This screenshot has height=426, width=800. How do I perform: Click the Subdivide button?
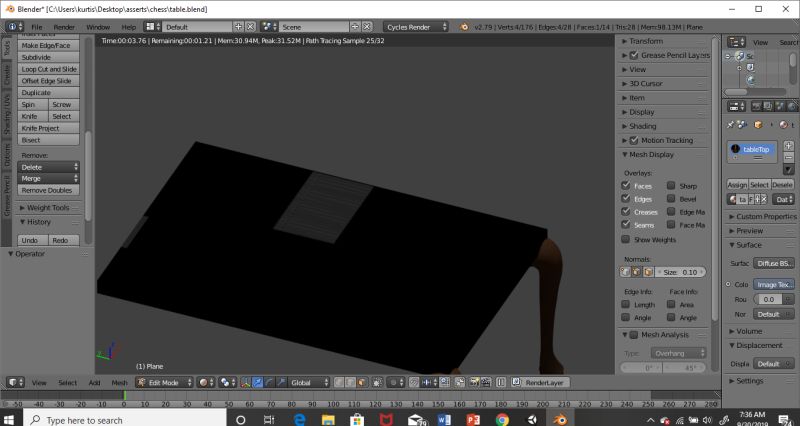click(x=48, y=57)
